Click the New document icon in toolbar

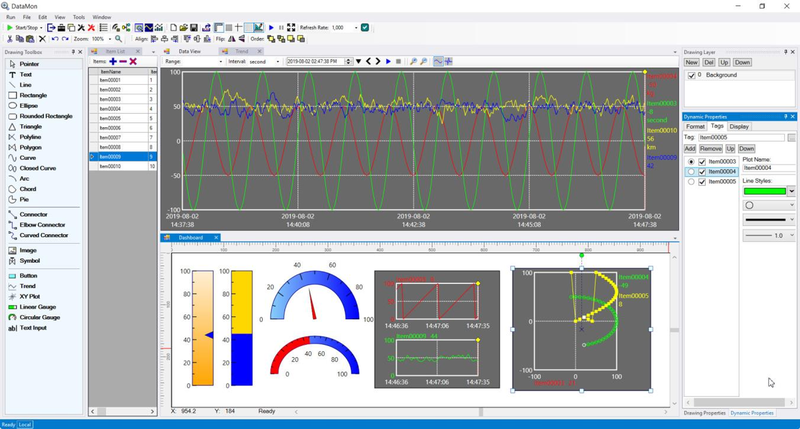pyautogui.click(x=173, y=28)
